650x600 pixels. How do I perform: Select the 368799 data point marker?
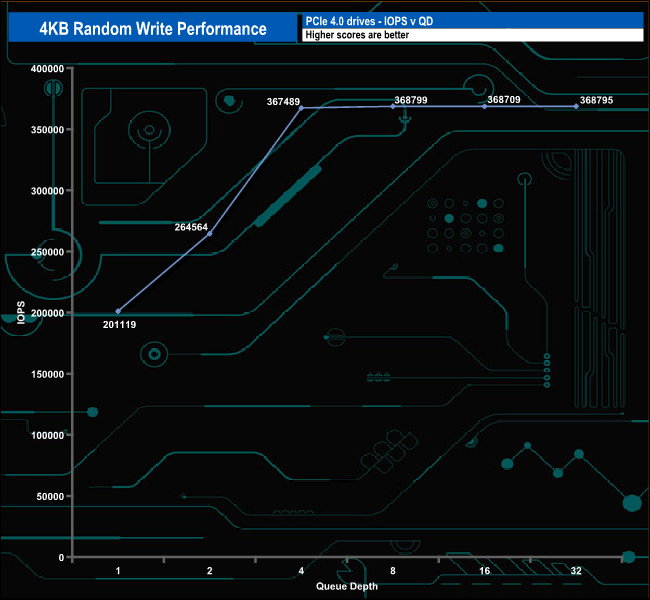pyautogui.click(x=393, y=107)
